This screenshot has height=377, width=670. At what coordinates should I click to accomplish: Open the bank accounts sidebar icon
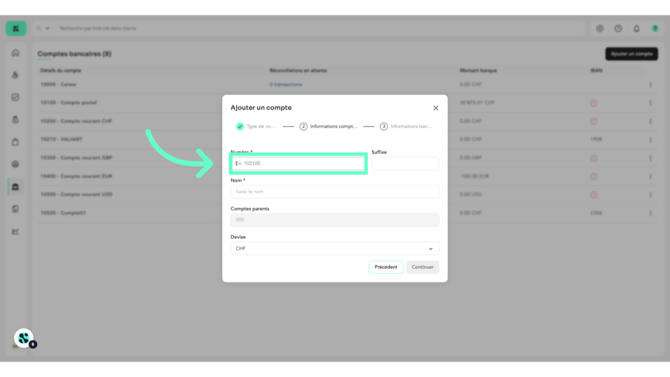pos(15,187)
